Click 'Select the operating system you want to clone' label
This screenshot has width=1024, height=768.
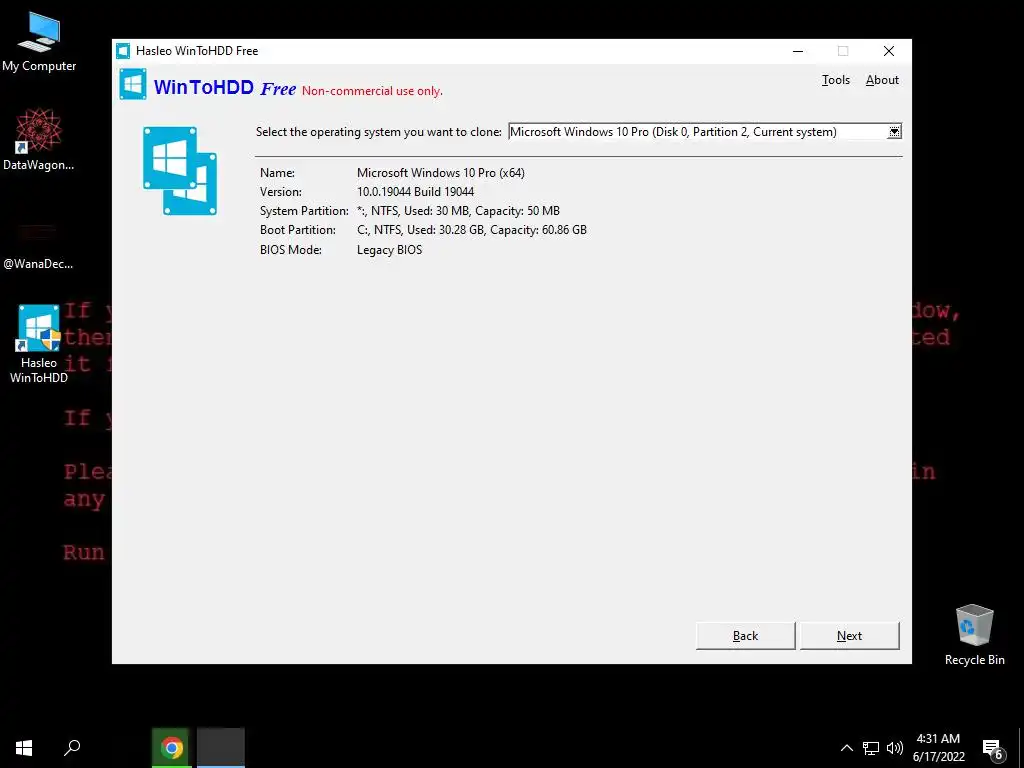point(378,132)
